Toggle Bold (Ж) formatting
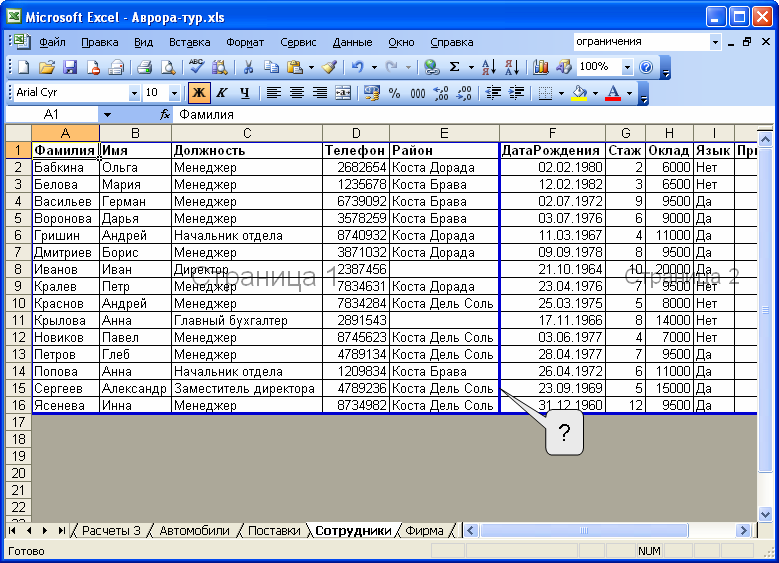 [199, 93]
